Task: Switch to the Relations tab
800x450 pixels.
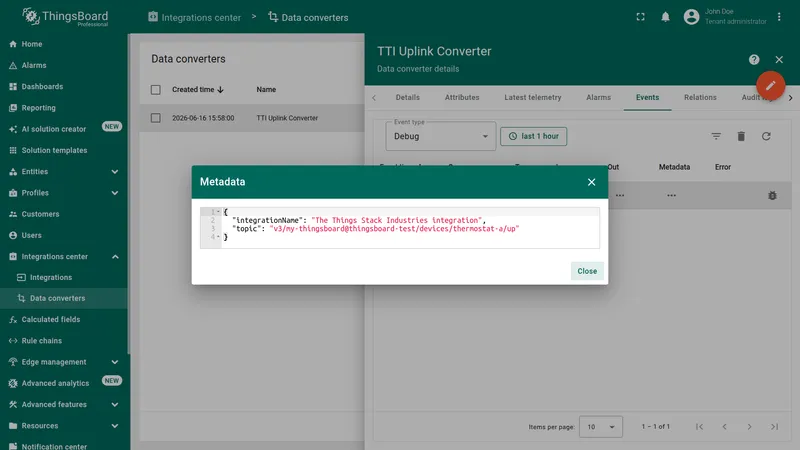Action: point(700,97)
